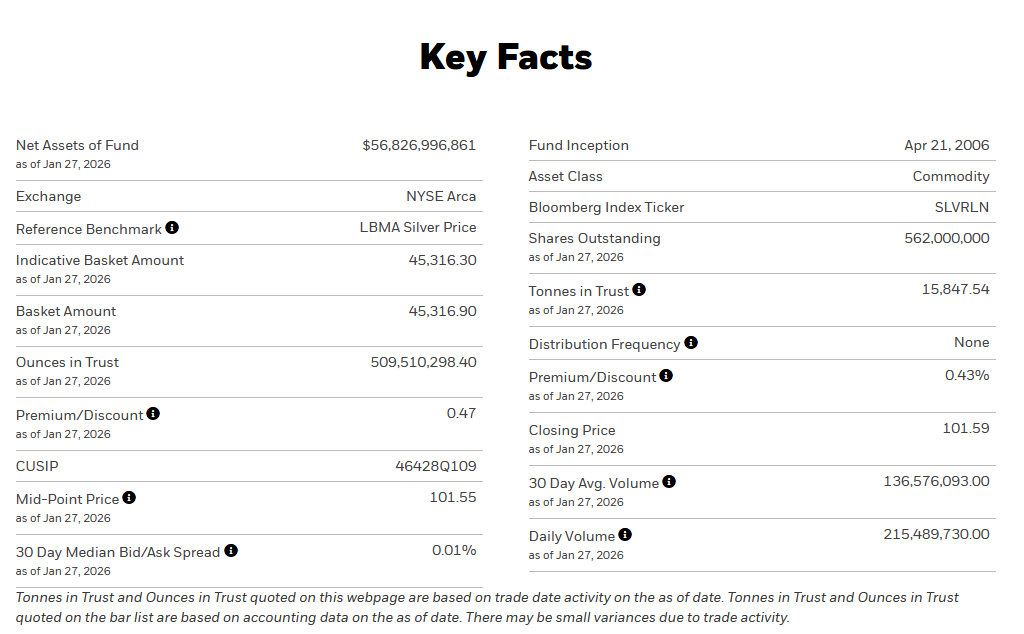Select the LBMA Silver Price benchmark text
The image size is (1024, 634).
[418, 227]
